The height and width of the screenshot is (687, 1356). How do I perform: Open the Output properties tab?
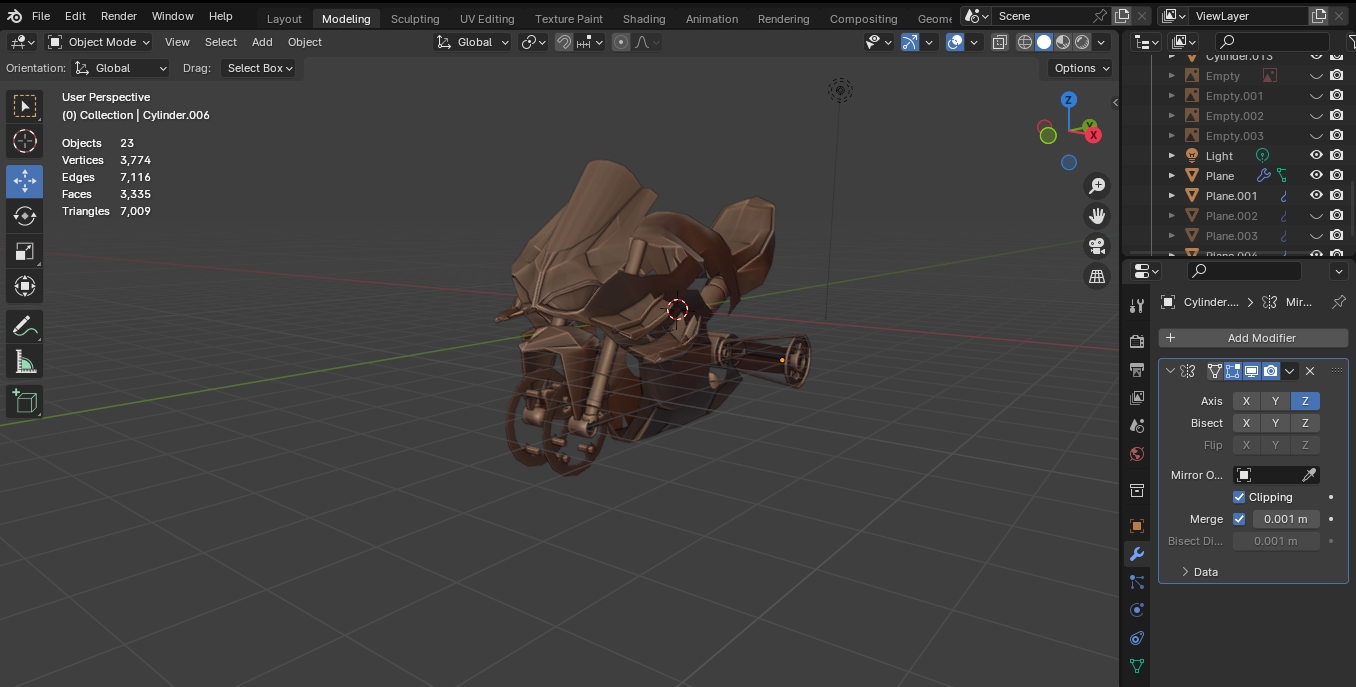coord(1136,370)
